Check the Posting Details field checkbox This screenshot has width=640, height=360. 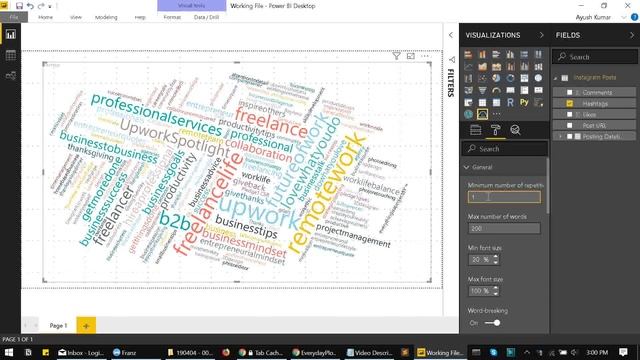tap(570, 137)
